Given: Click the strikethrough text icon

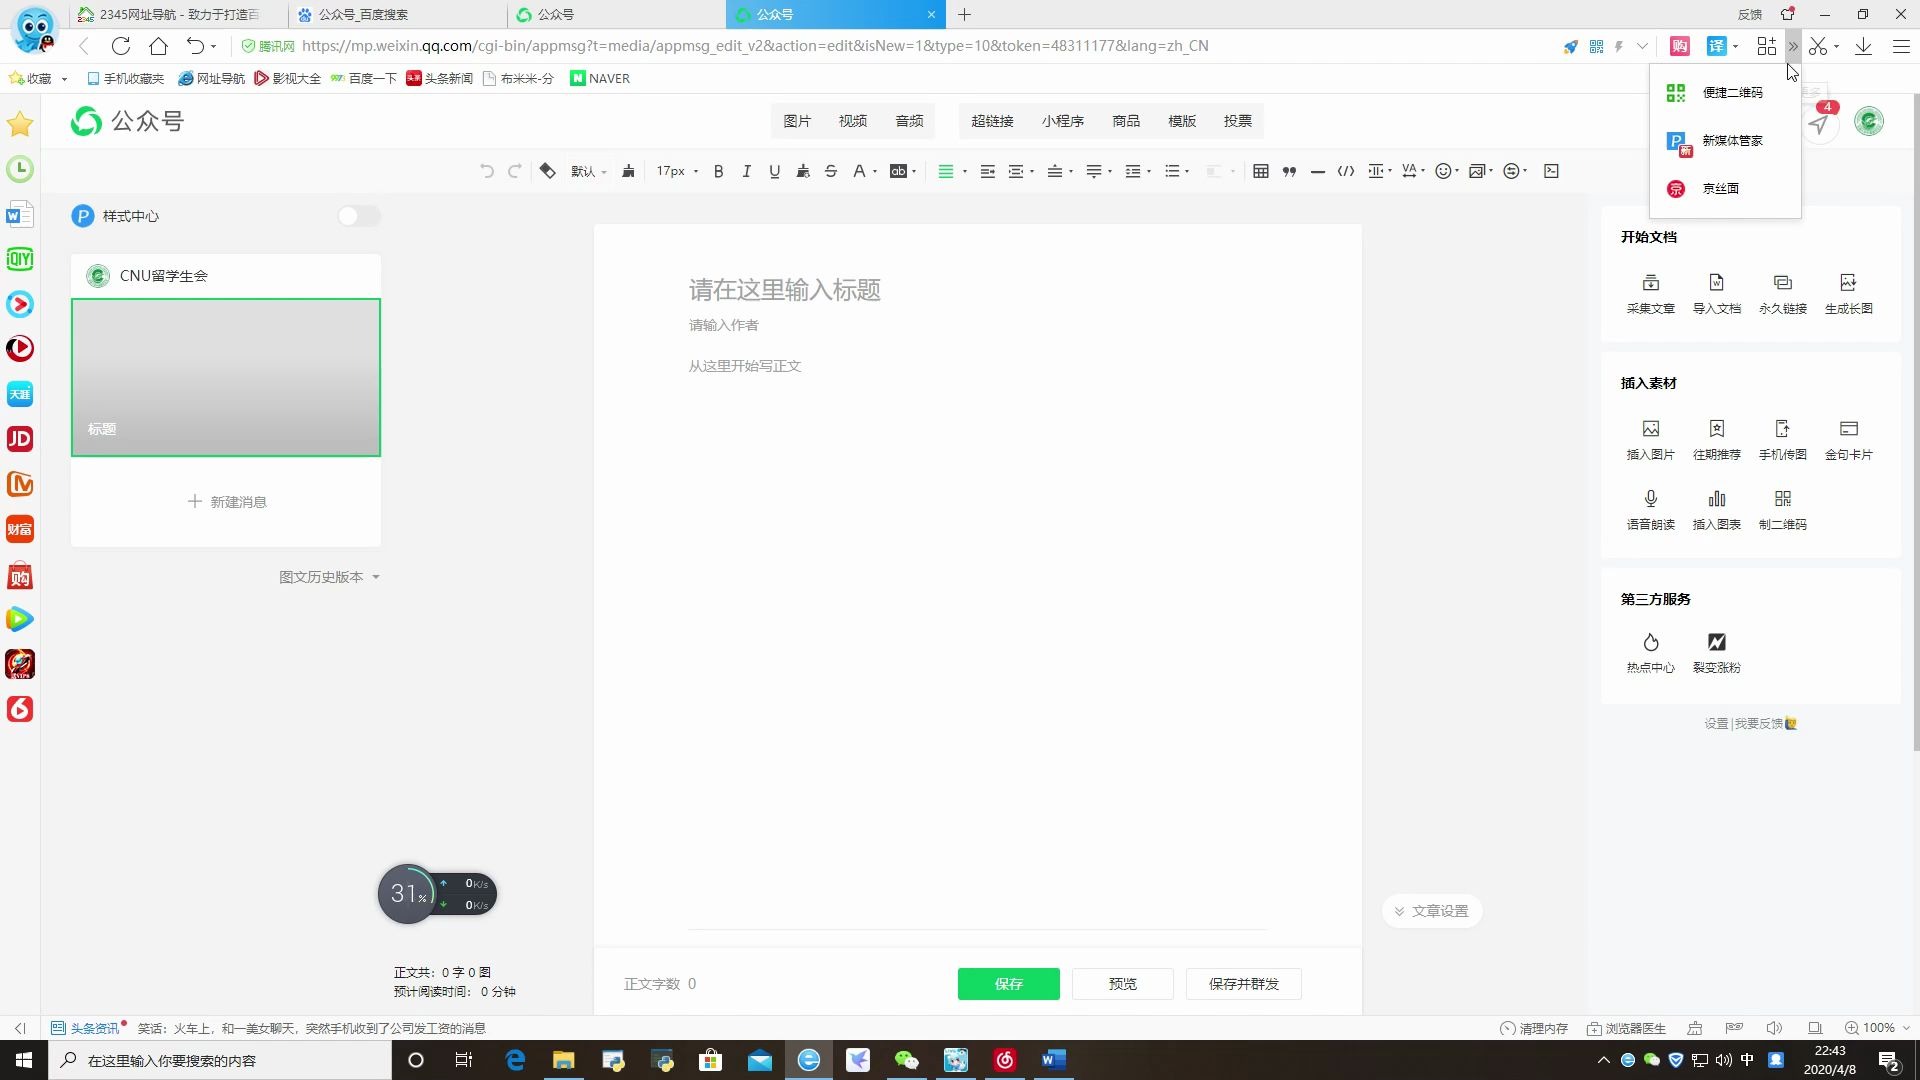Looking at the screenshot, I should [832, 170].
